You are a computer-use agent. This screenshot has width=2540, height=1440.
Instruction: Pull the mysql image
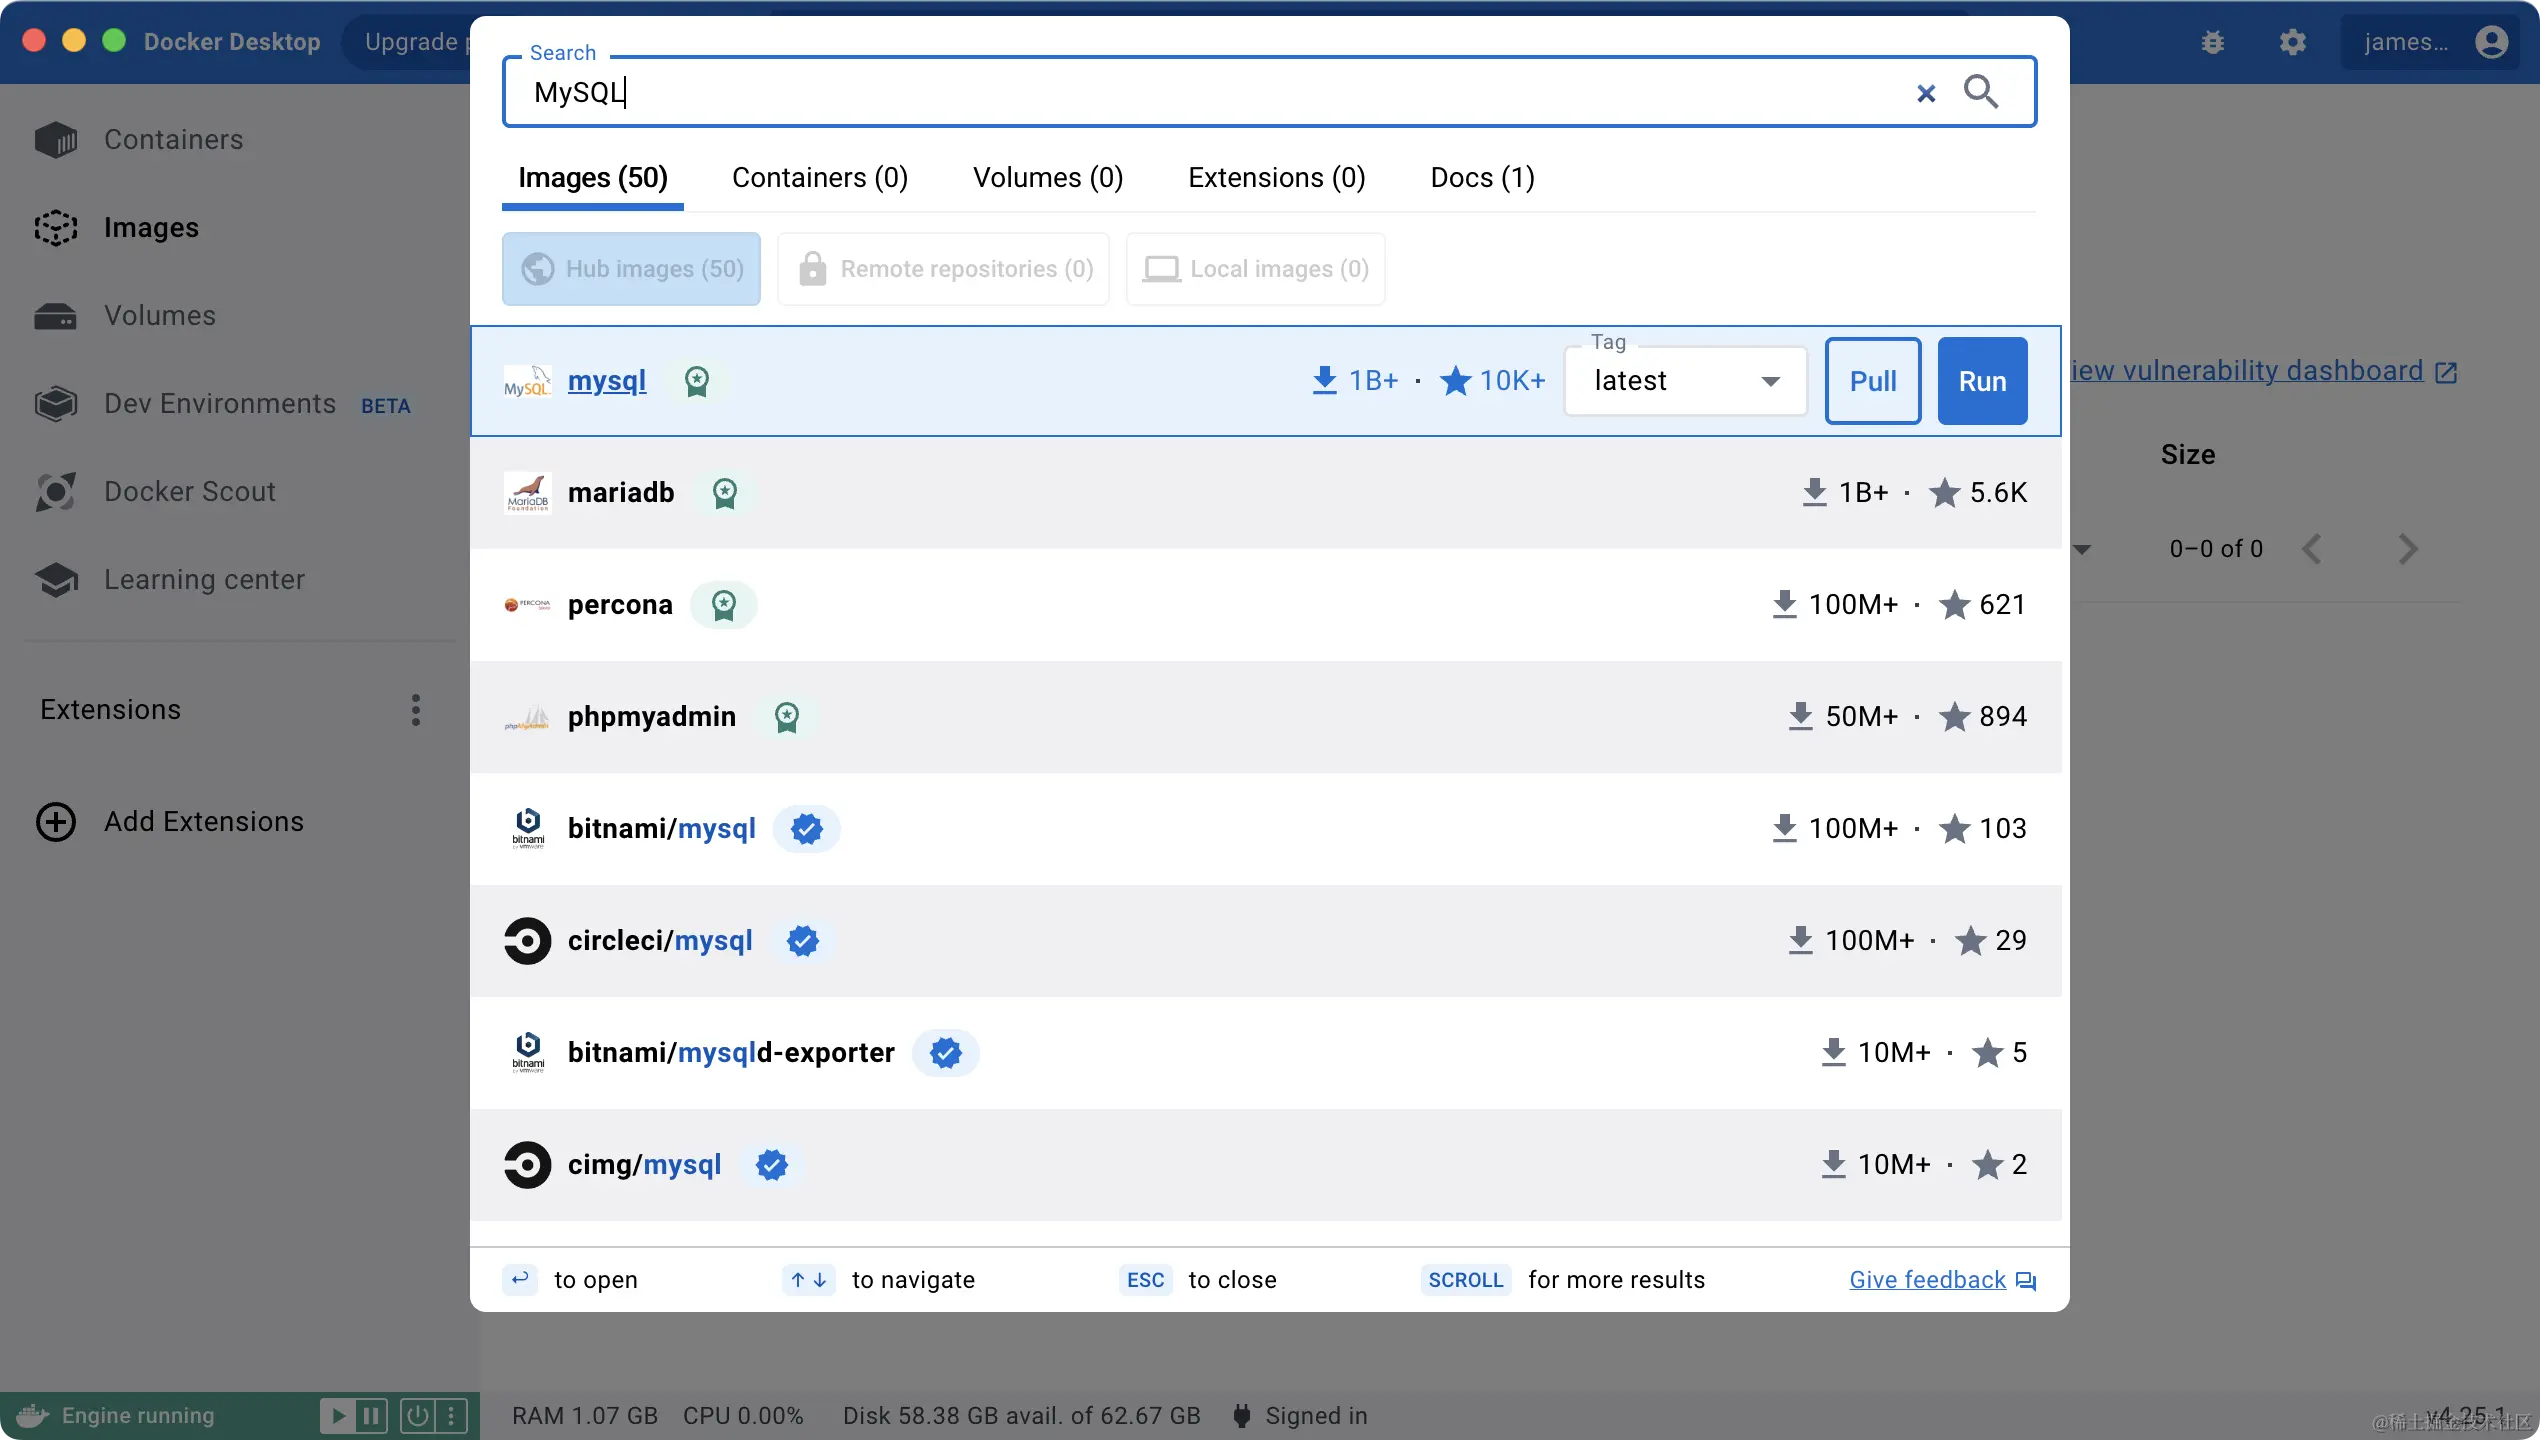point(1872,380)
